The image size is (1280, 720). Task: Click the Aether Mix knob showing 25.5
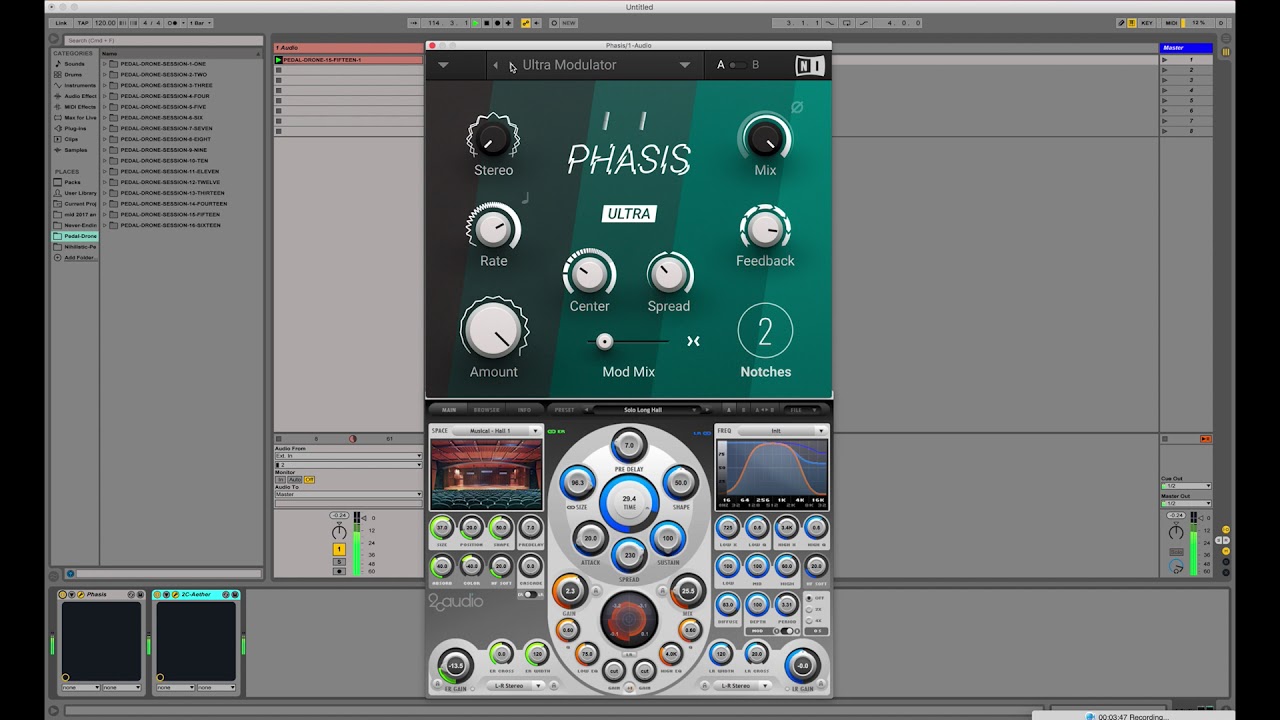pyautogui.click(x=688, y=591)
